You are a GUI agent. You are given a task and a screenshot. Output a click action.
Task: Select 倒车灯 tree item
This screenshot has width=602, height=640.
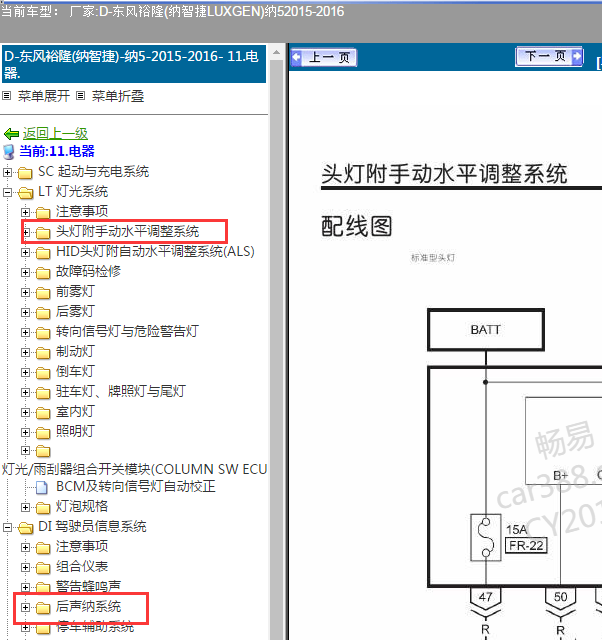pos(76,371)
